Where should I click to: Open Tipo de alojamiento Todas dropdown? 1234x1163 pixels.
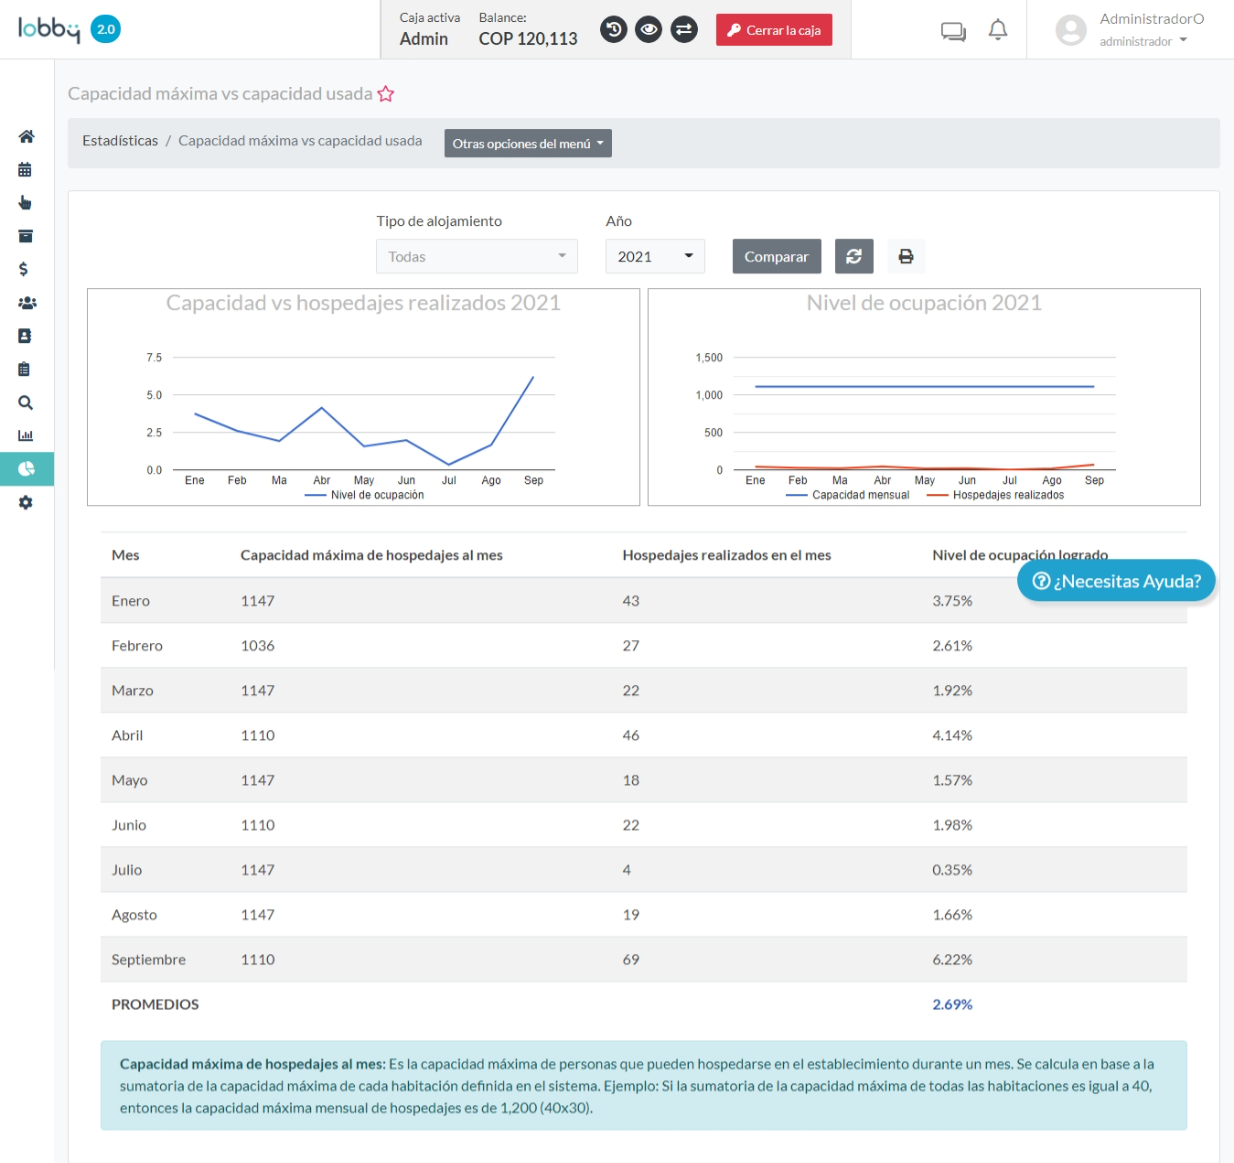coord(477,256)
